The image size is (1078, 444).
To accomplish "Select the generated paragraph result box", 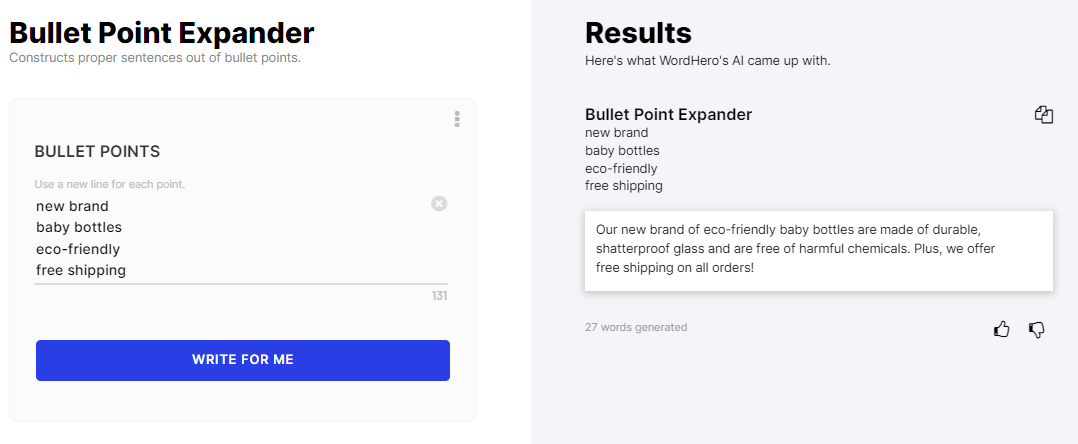I will (819, 251).
